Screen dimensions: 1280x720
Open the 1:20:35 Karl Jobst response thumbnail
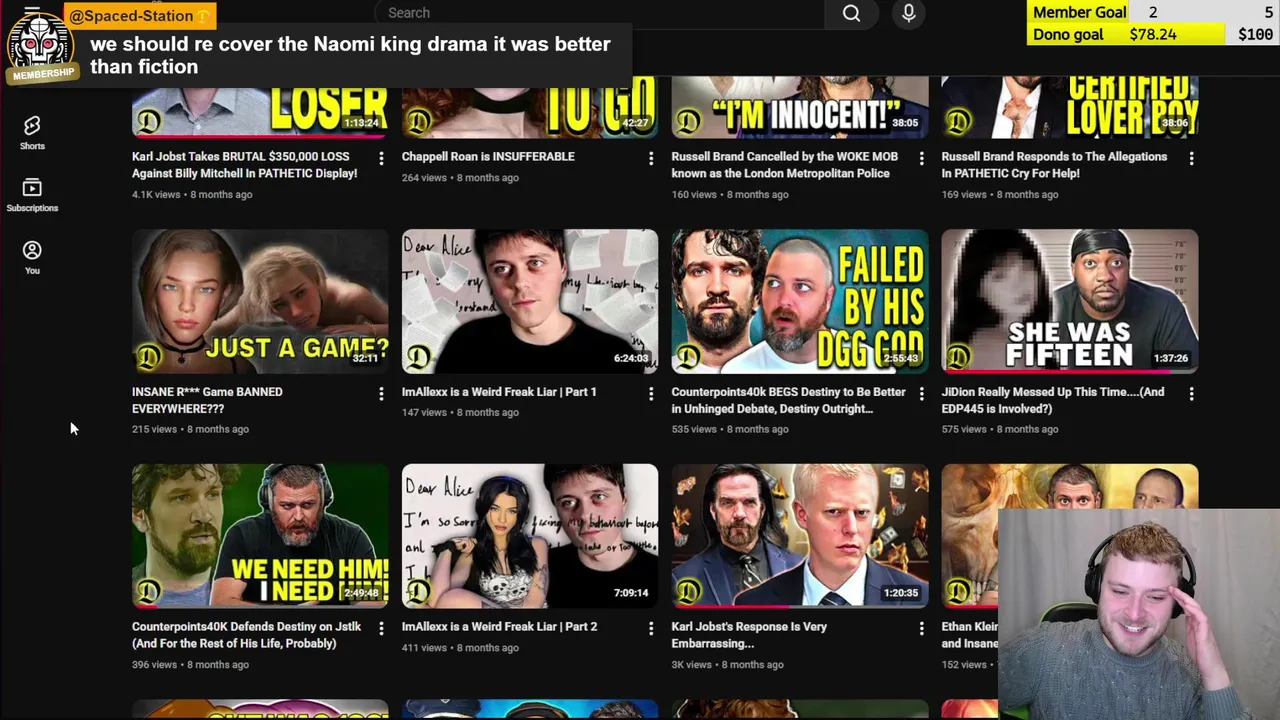(800, 536)
